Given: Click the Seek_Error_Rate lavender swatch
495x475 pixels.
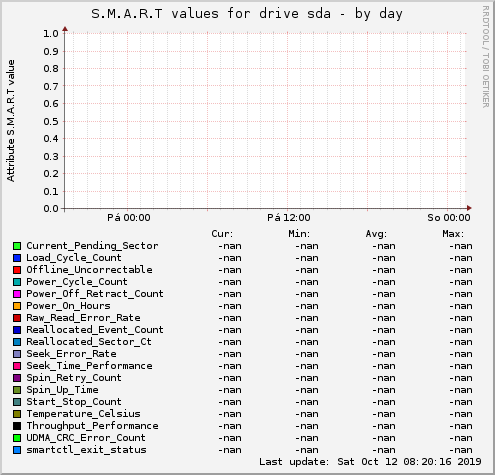Looking at the screenshot, I should click(x=17, y=354).
